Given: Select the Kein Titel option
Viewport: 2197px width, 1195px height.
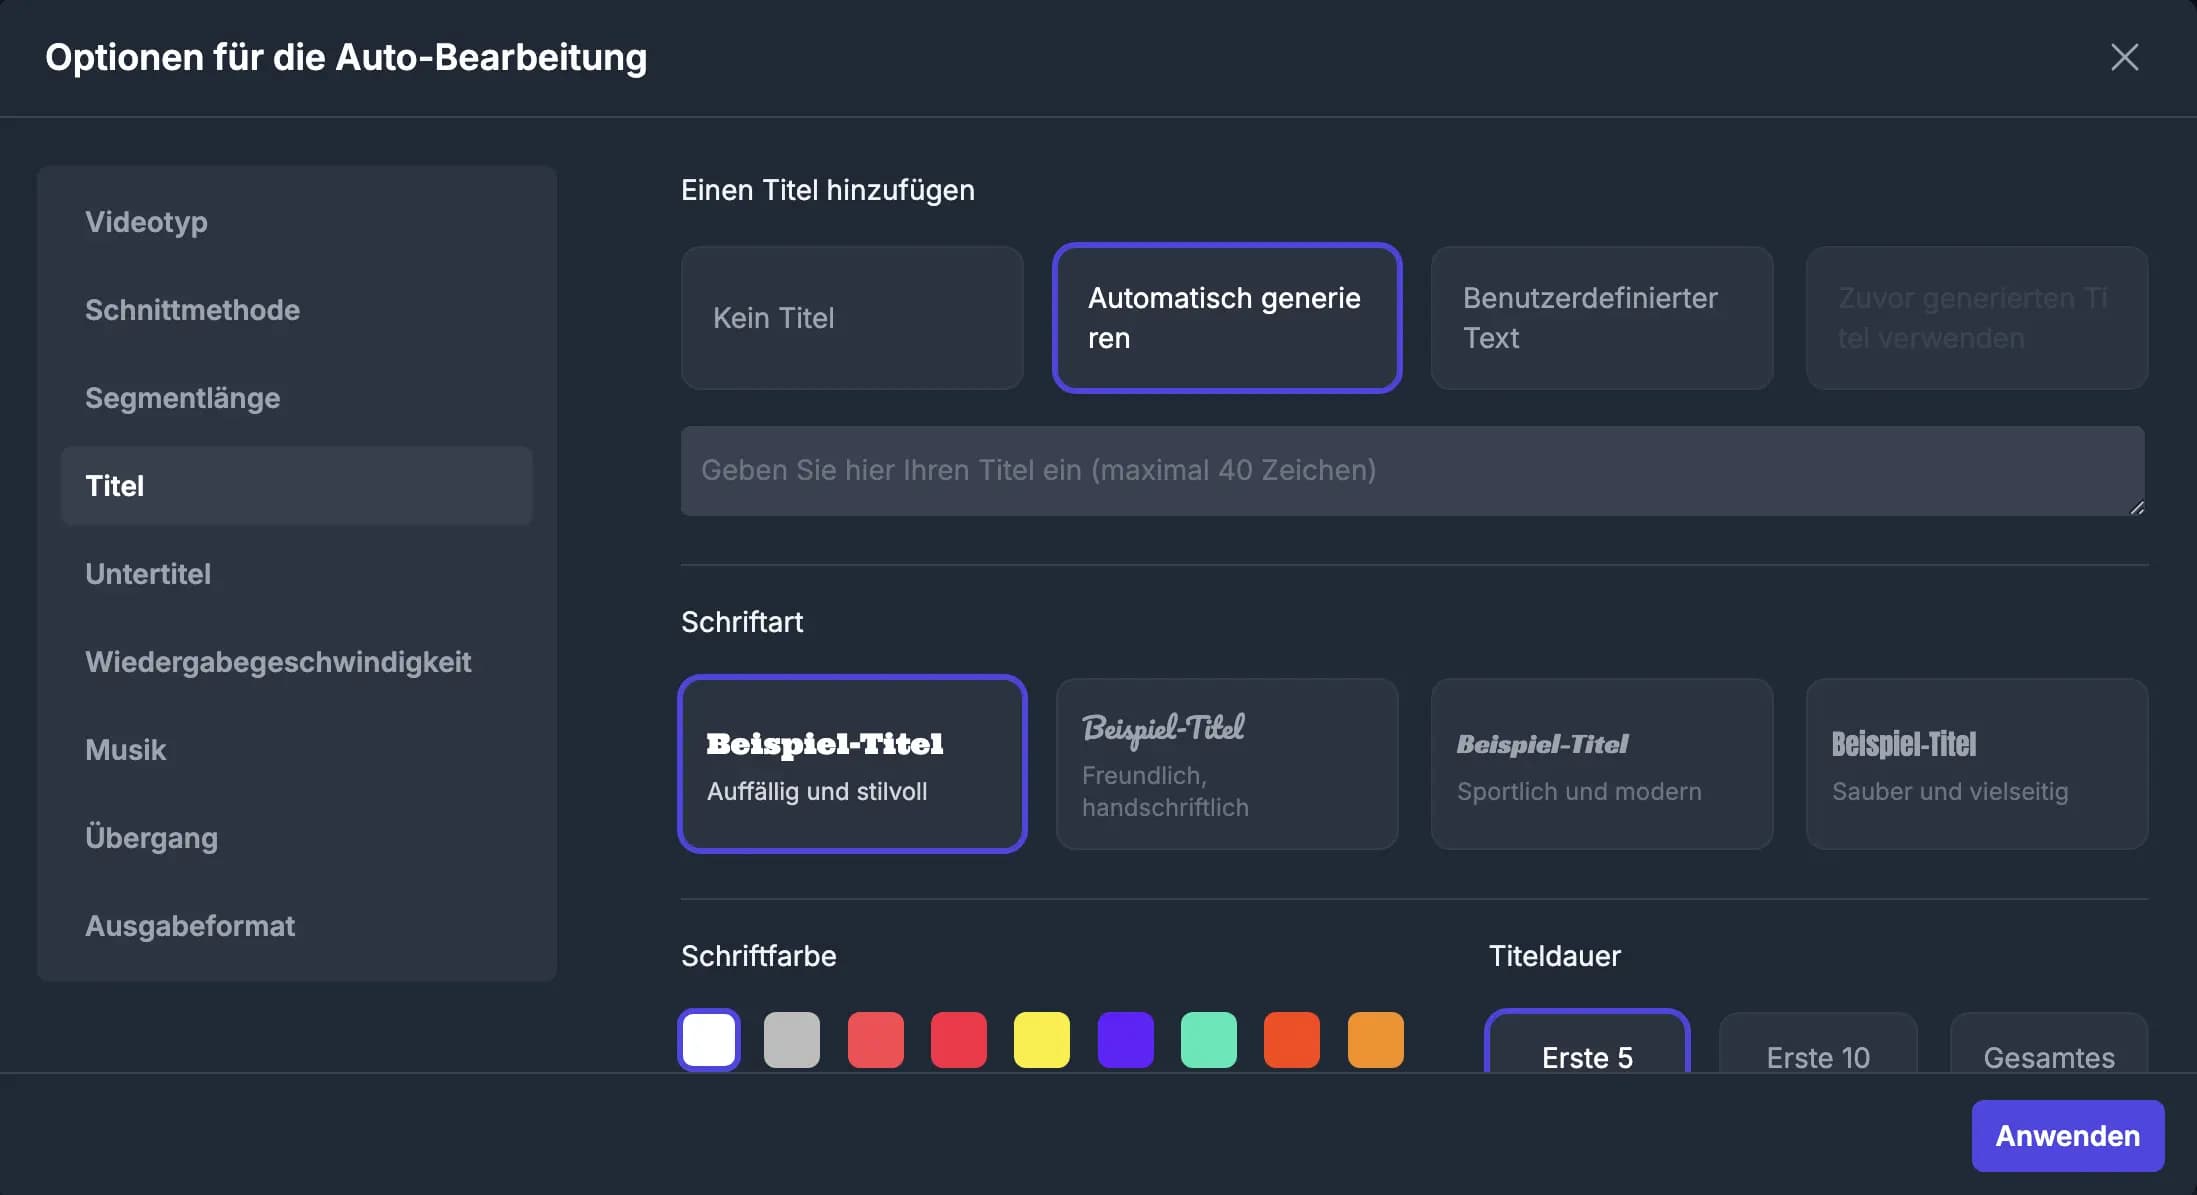Looking at the screenshot, I should tap(851, 318).
